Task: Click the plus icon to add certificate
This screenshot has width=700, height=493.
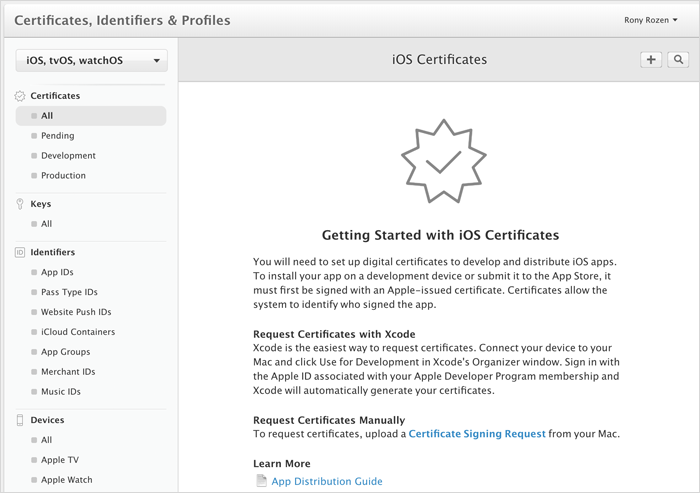Action: (x=651, y=59)
